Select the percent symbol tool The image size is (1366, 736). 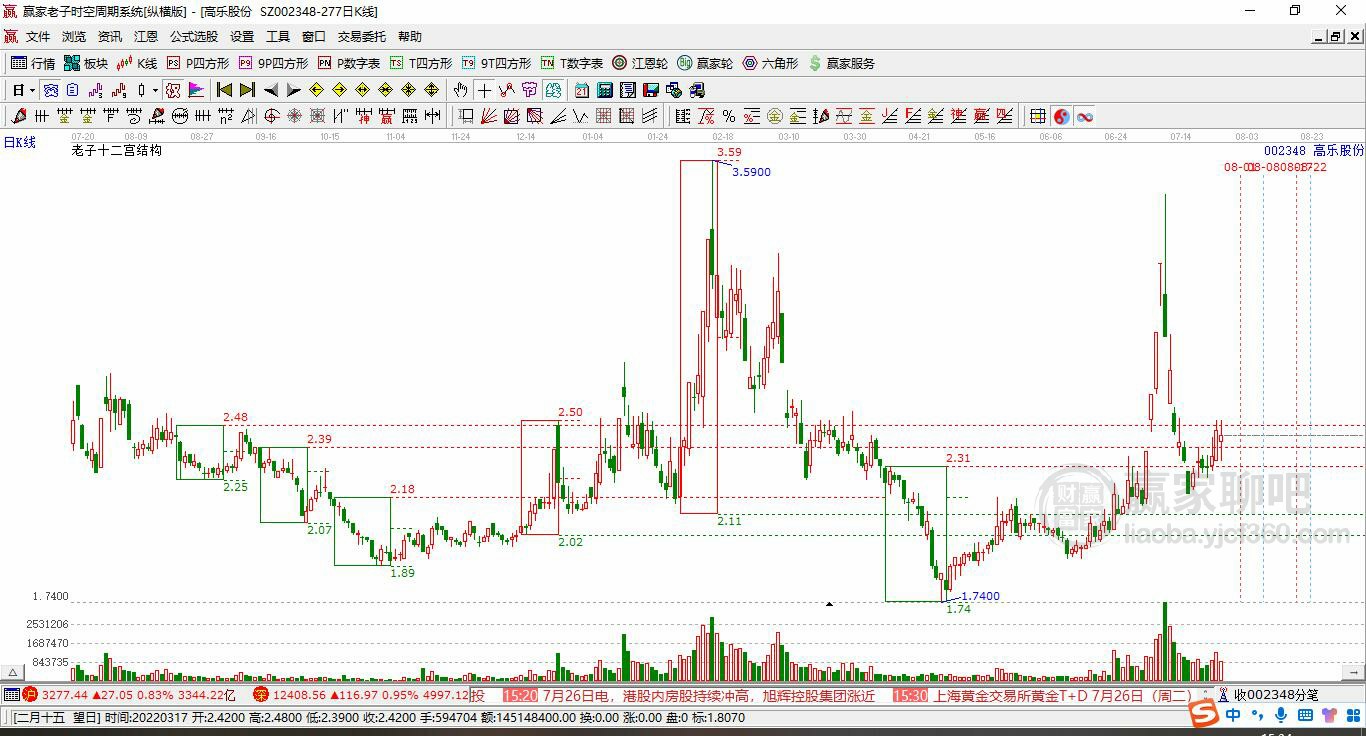728,116
